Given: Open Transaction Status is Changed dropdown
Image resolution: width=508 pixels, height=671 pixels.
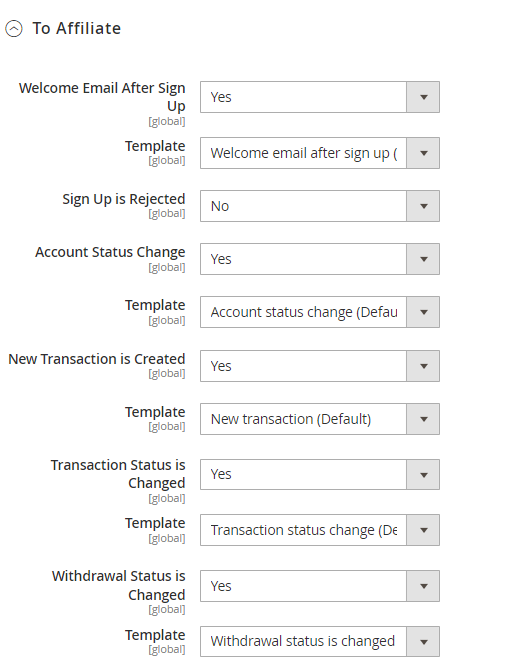Looking at the screenshot, I should [320, 475].
